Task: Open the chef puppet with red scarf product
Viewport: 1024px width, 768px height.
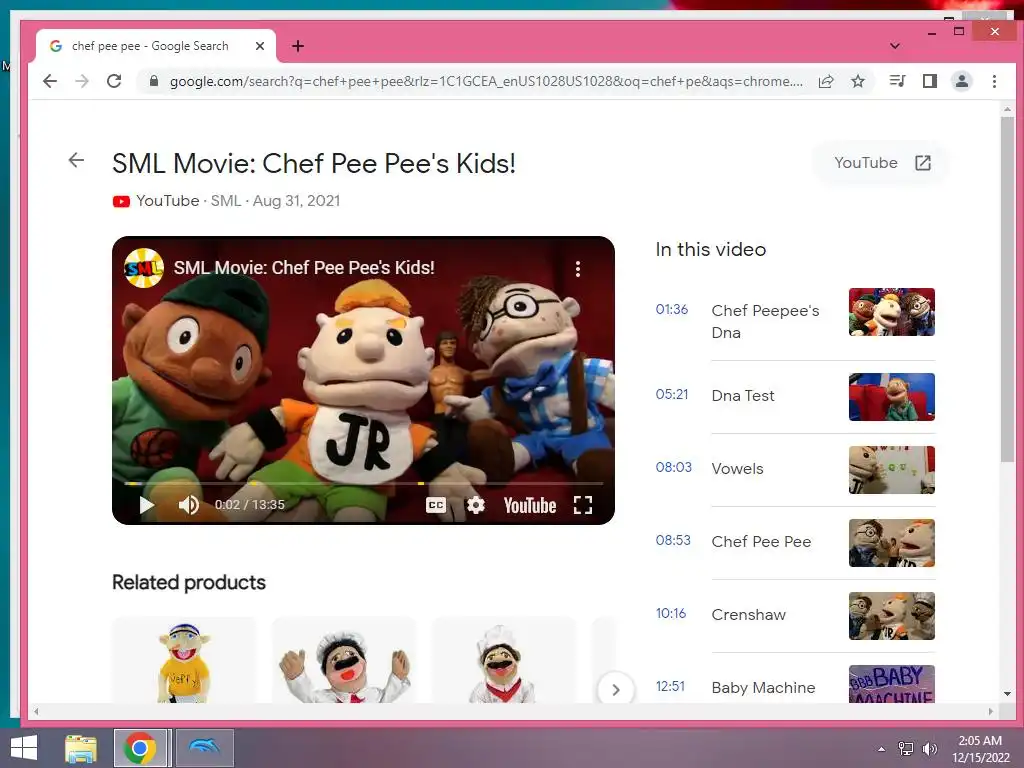Action: tap(503, 661)
